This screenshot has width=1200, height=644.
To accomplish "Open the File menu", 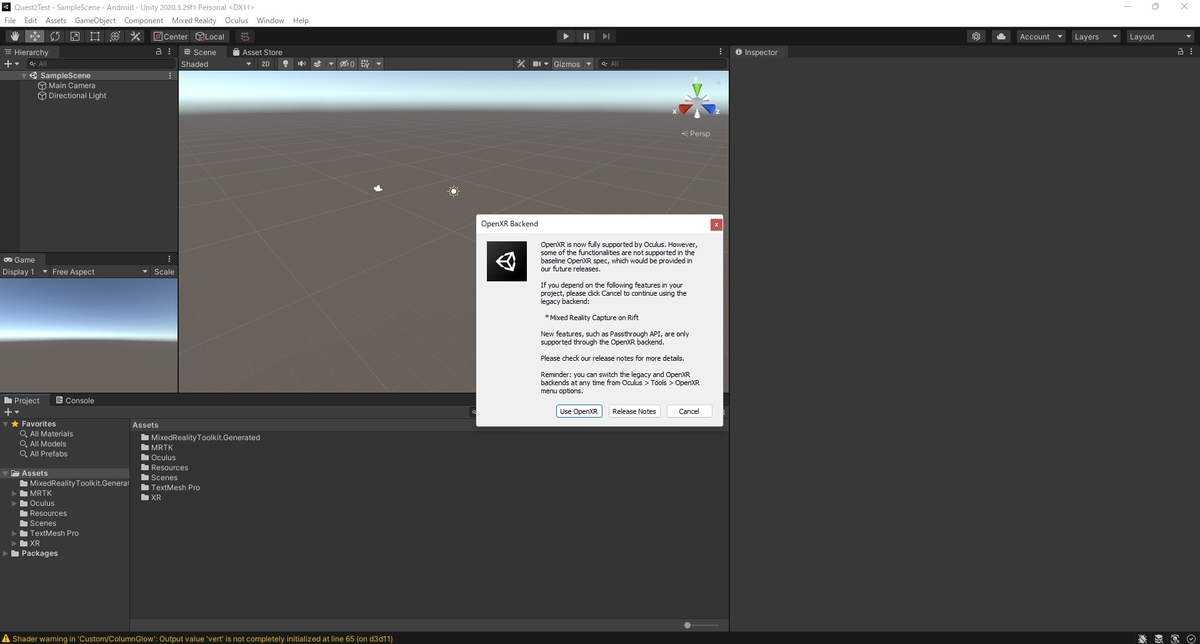I will coord(10,20).
